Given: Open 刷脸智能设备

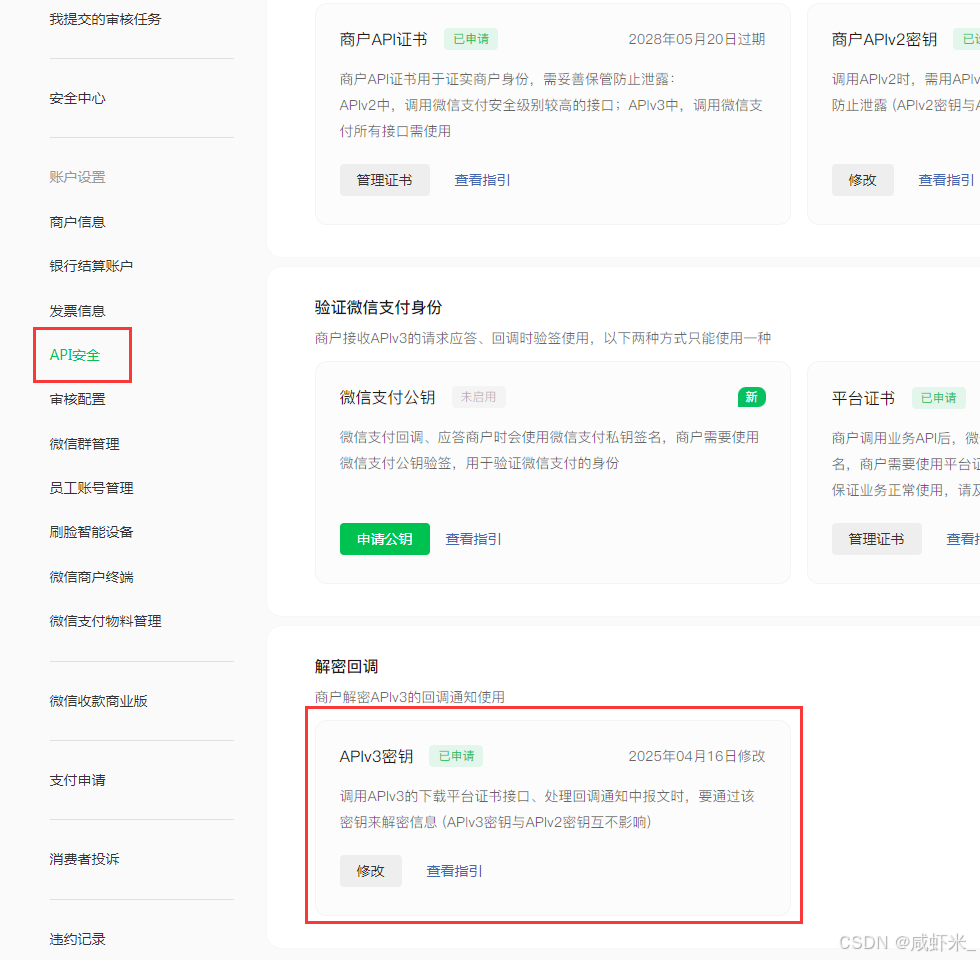Looking at the screenshot, I should point(91,532).
